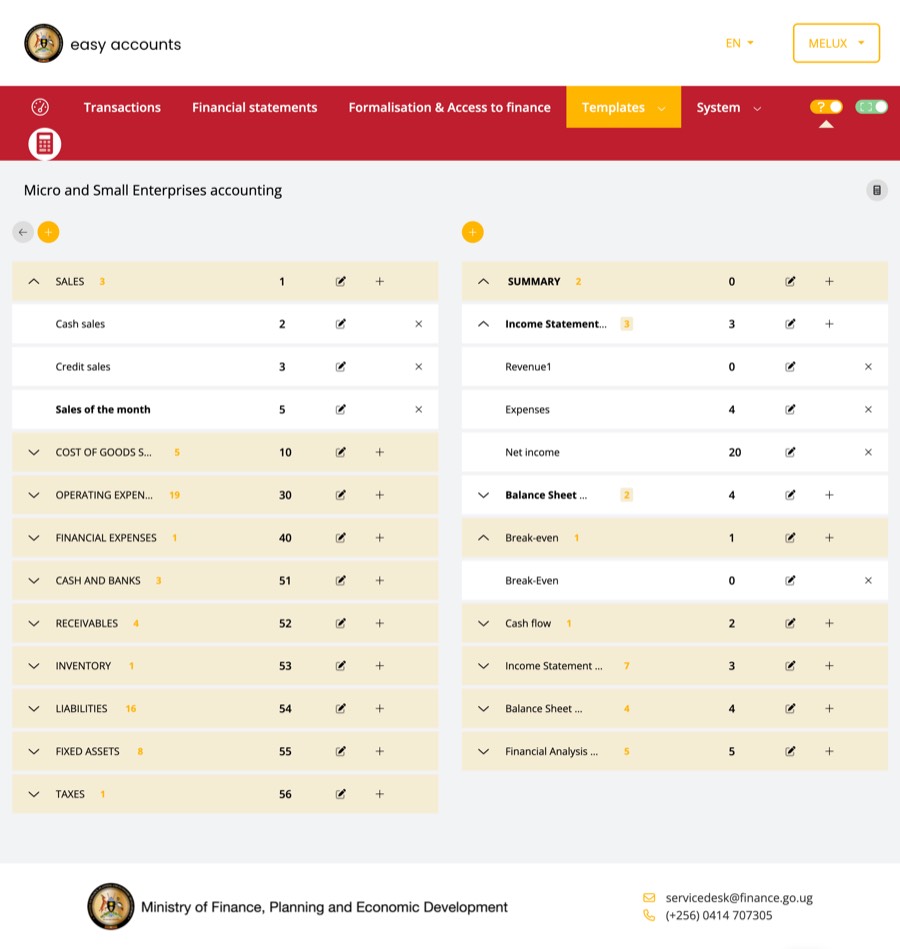Add item to INVENTORY group
900x949 pixels.
(379, 666)
